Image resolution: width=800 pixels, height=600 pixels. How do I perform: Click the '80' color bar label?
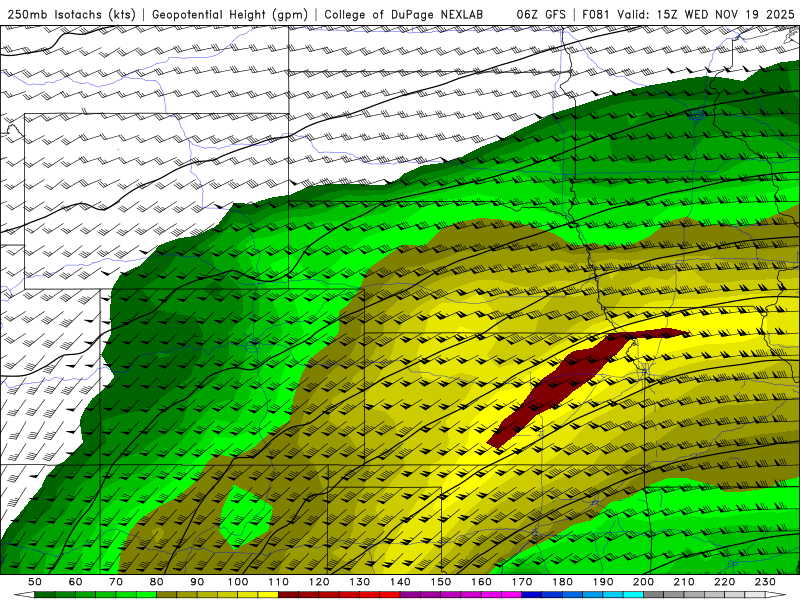[x=157, y=582]
